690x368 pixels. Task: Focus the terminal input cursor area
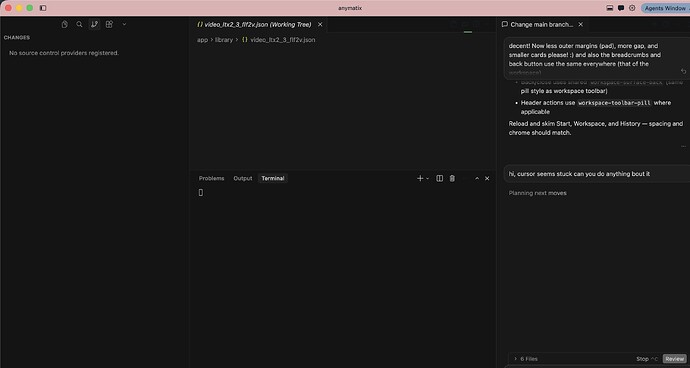point(201,192)
